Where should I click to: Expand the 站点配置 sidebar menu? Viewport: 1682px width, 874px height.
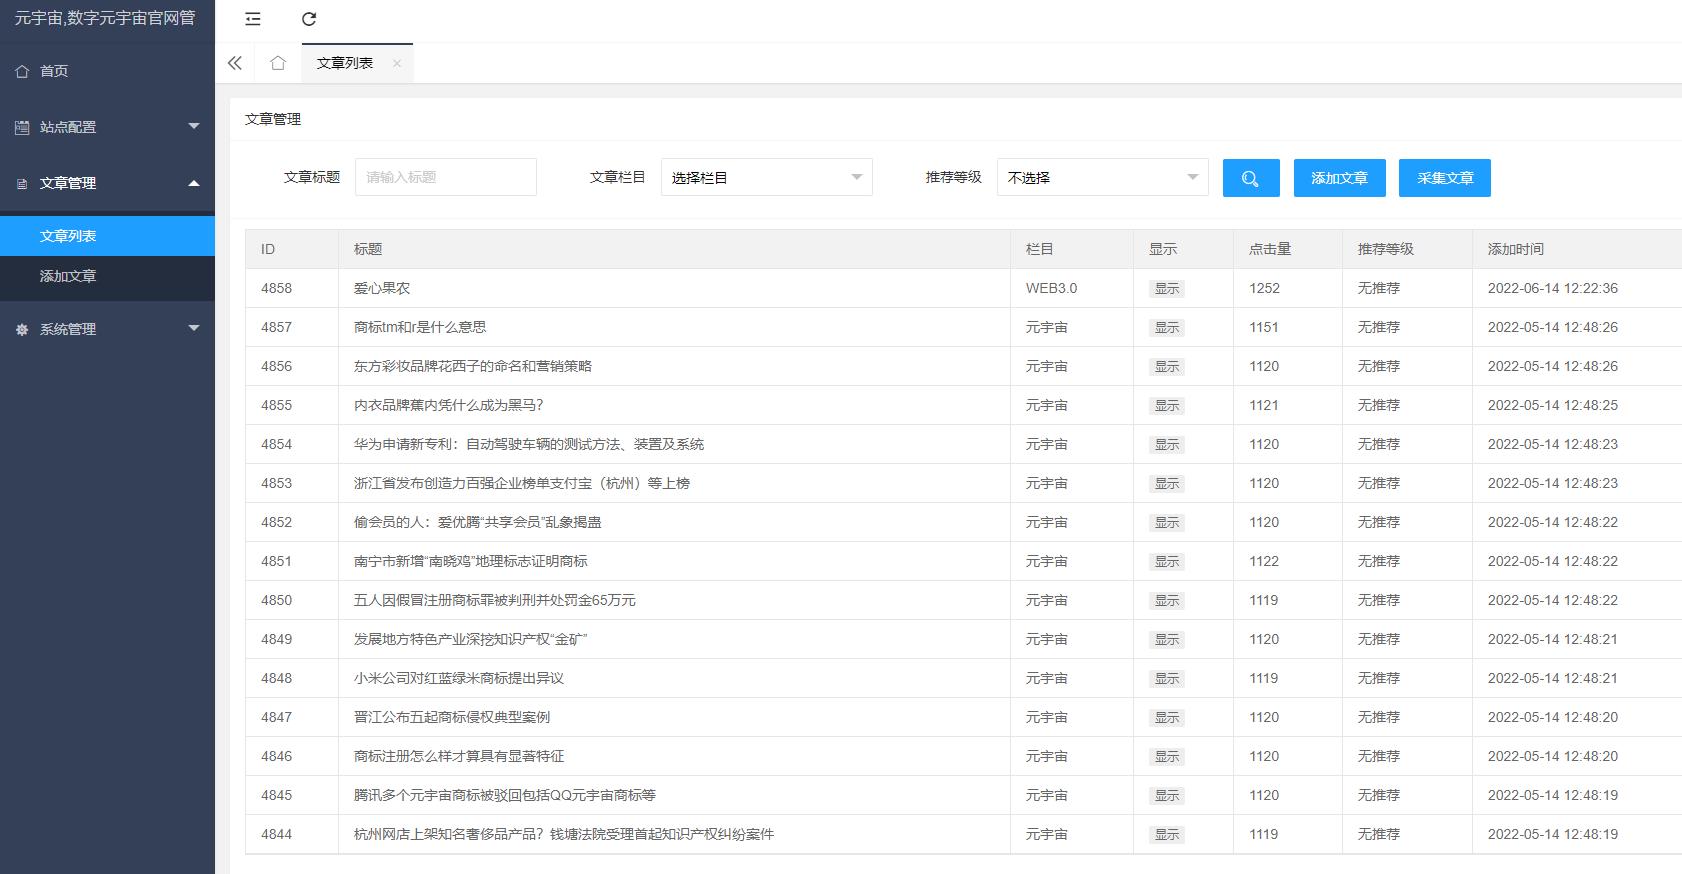[x=107, y=127]
